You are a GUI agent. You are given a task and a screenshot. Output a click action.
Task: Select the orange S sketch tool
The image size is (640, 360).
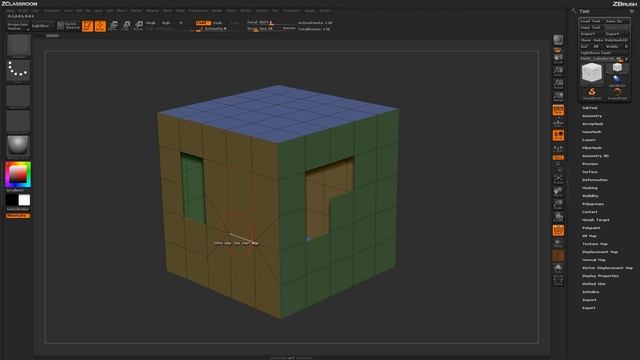592,93
